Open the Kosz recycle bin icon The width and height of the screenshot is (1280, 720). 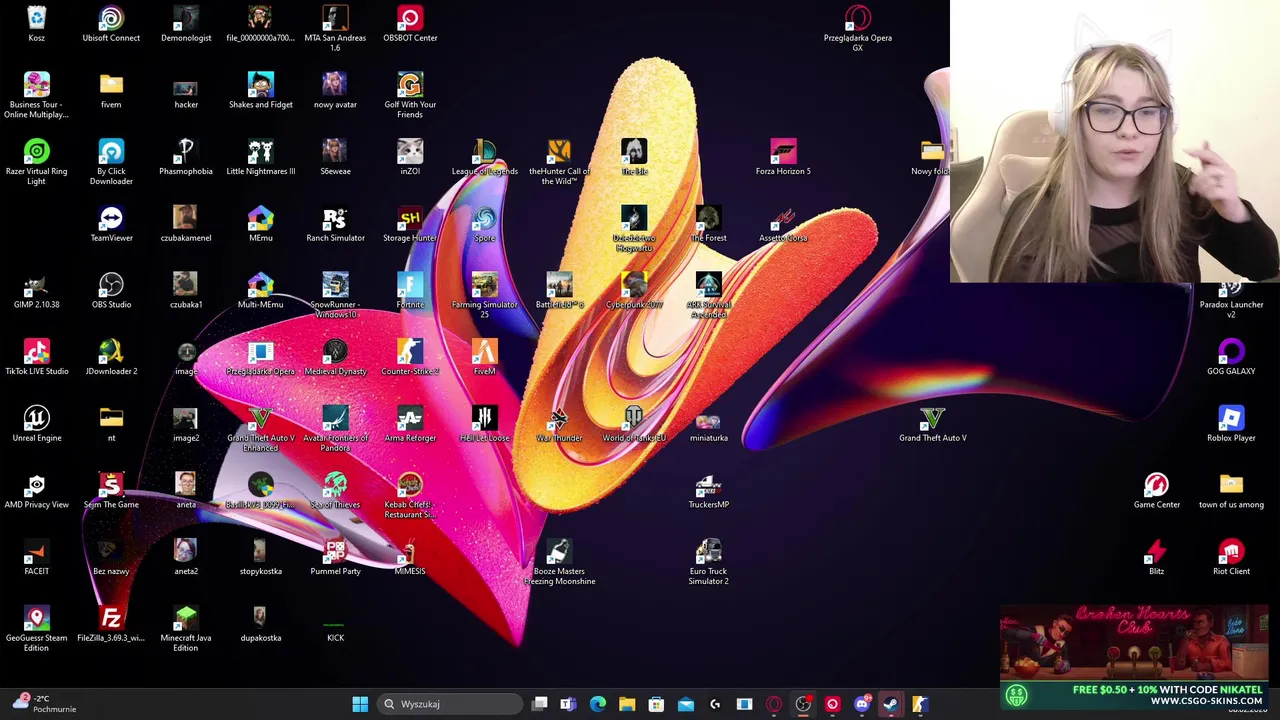pyautogui.click(x=36, y=25)
